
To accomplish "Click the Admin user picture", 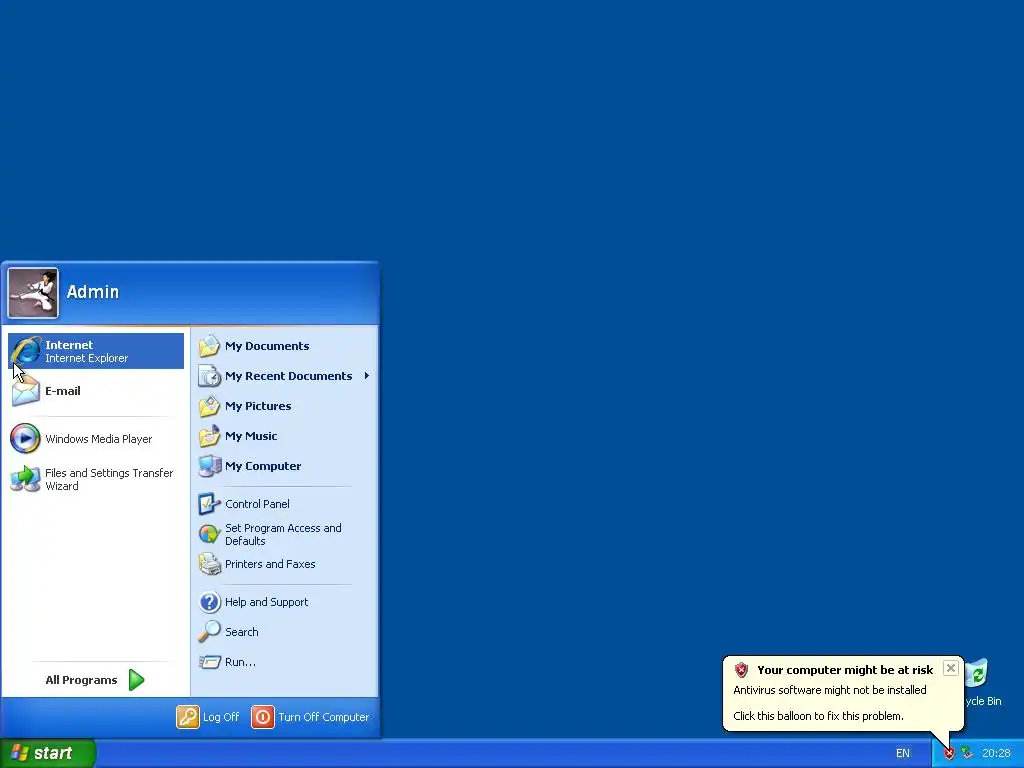I will pos(33,293).
